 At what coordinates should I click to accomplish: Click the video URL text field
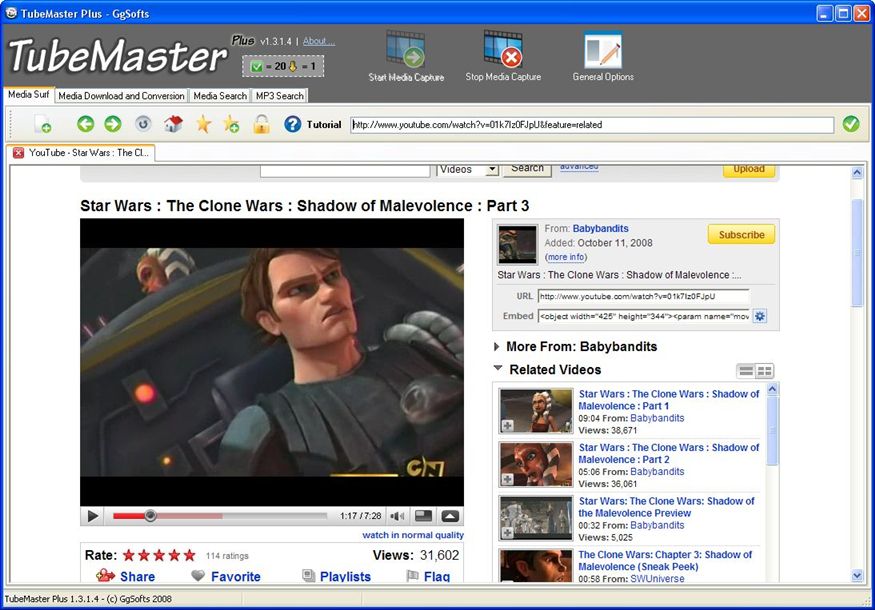click(643, 296)
